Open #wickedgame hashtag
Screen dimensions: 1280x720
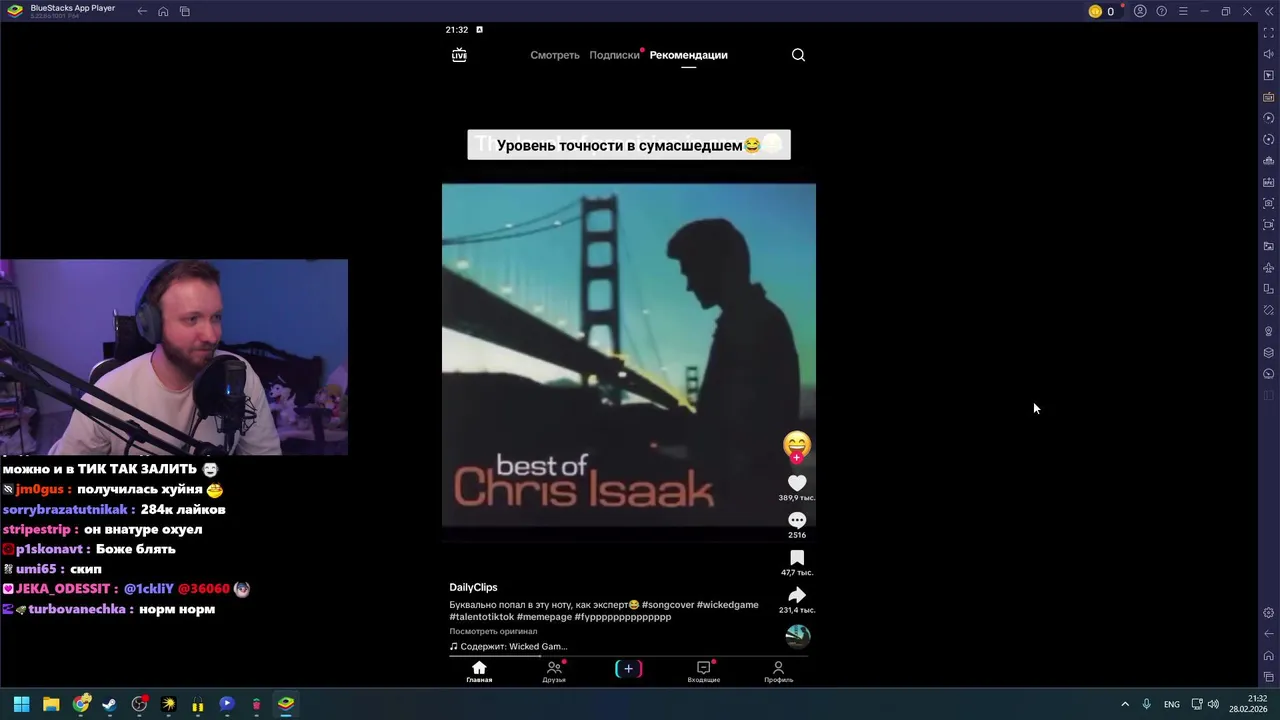click(x=727, y=605)
